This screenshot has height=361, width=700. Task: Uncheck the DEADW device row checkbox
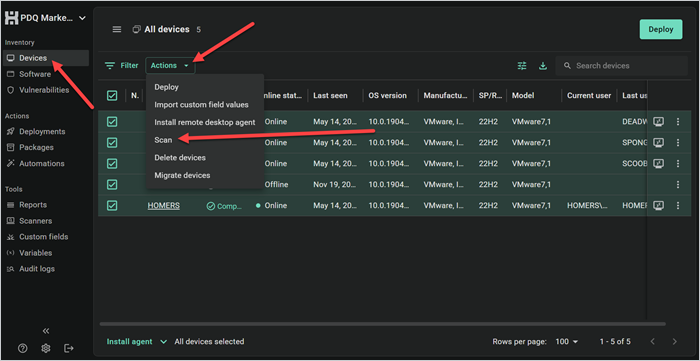click(112, 122)
